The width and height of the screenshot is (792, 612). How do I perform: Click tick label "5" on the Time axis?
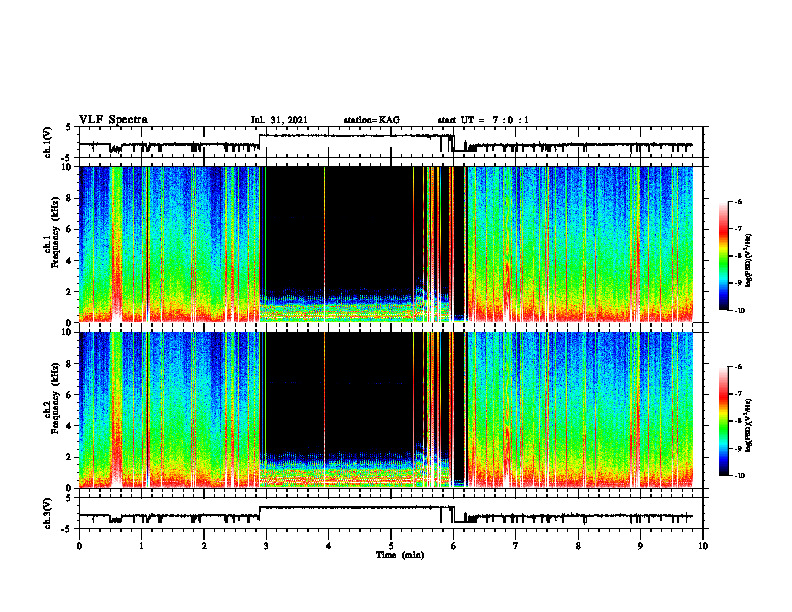pos(391,546)
